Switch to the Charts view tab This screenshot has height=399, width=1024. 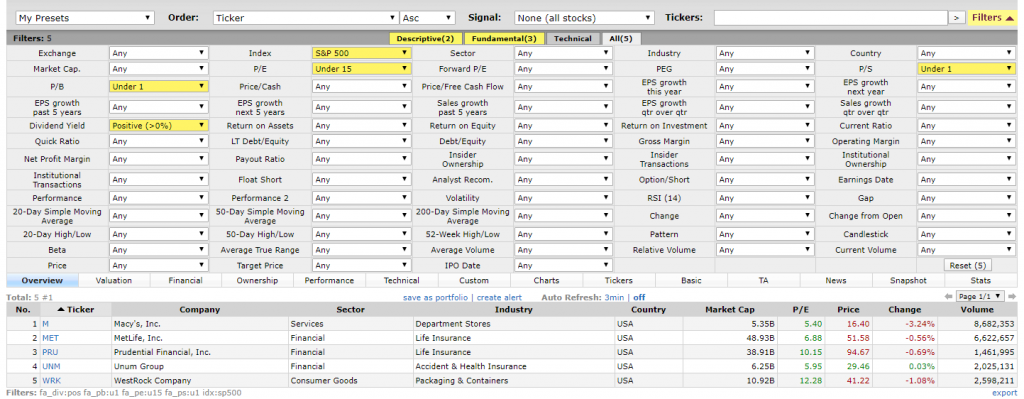(x=546, y=281)
